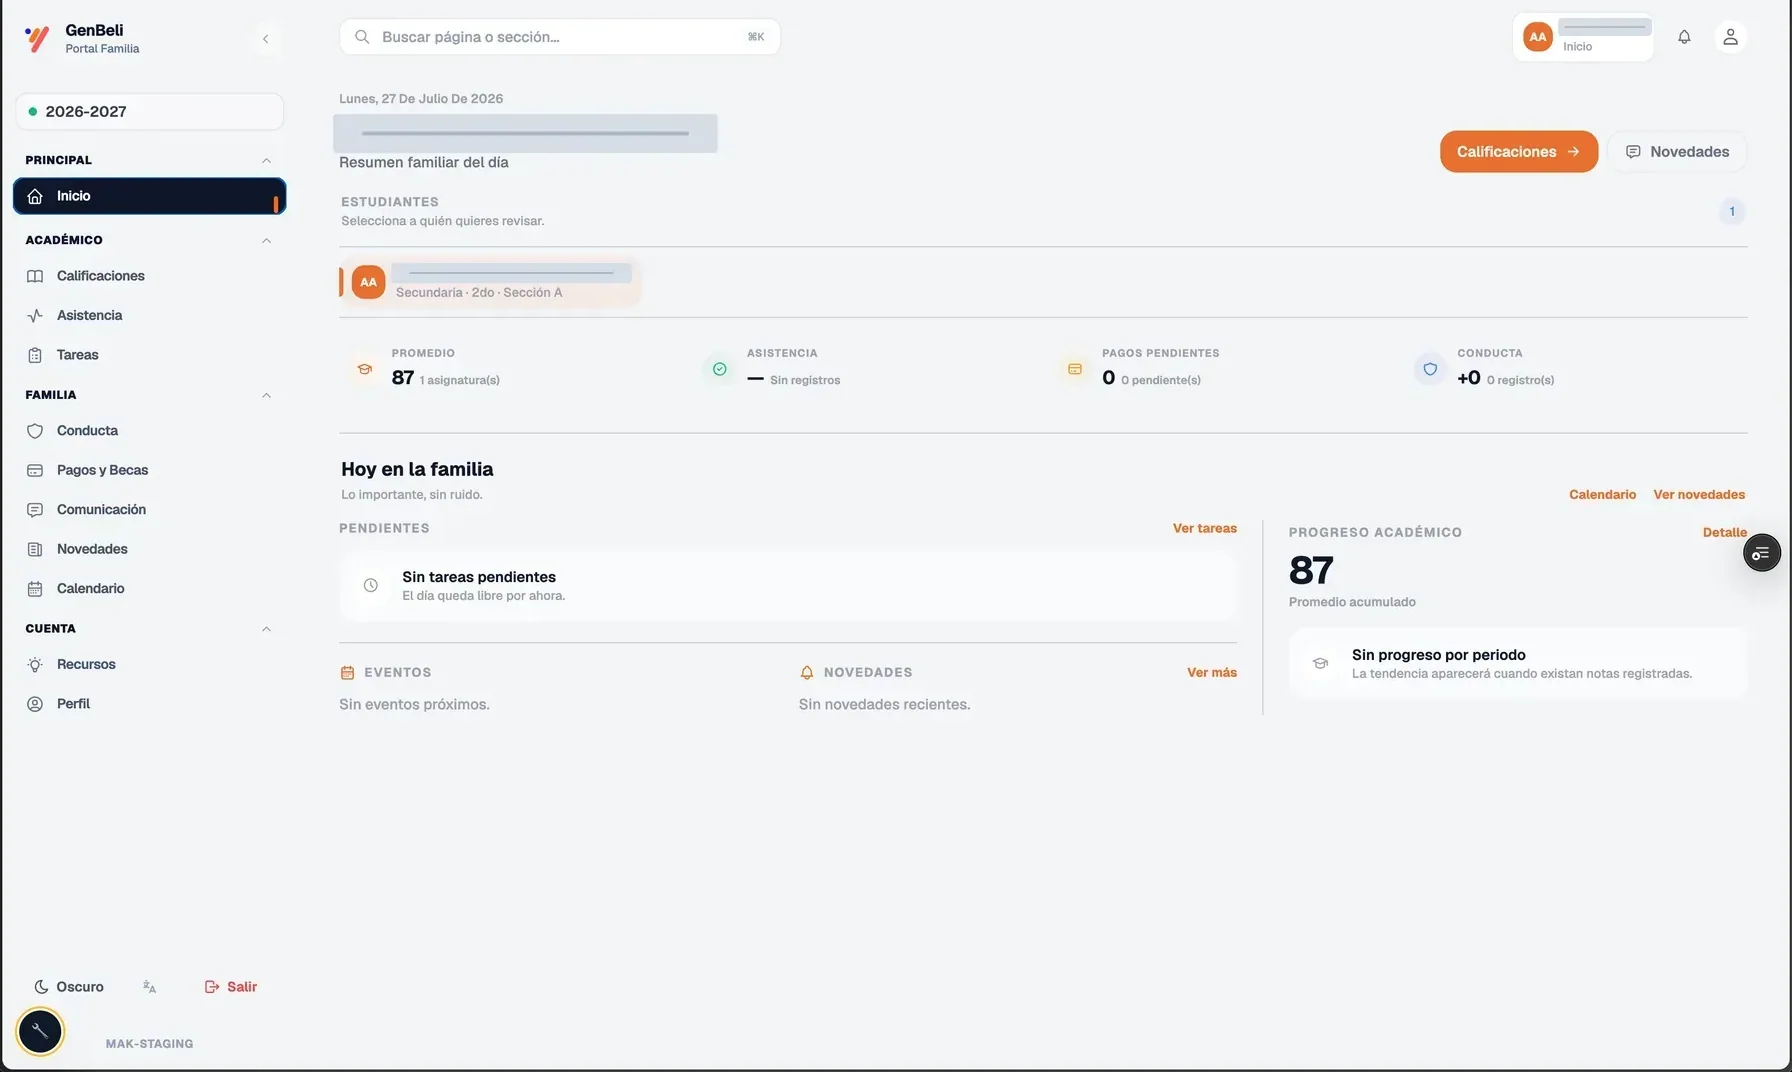Click the Salir logout icon
Screen dimensions: 1792x1072
212,987
